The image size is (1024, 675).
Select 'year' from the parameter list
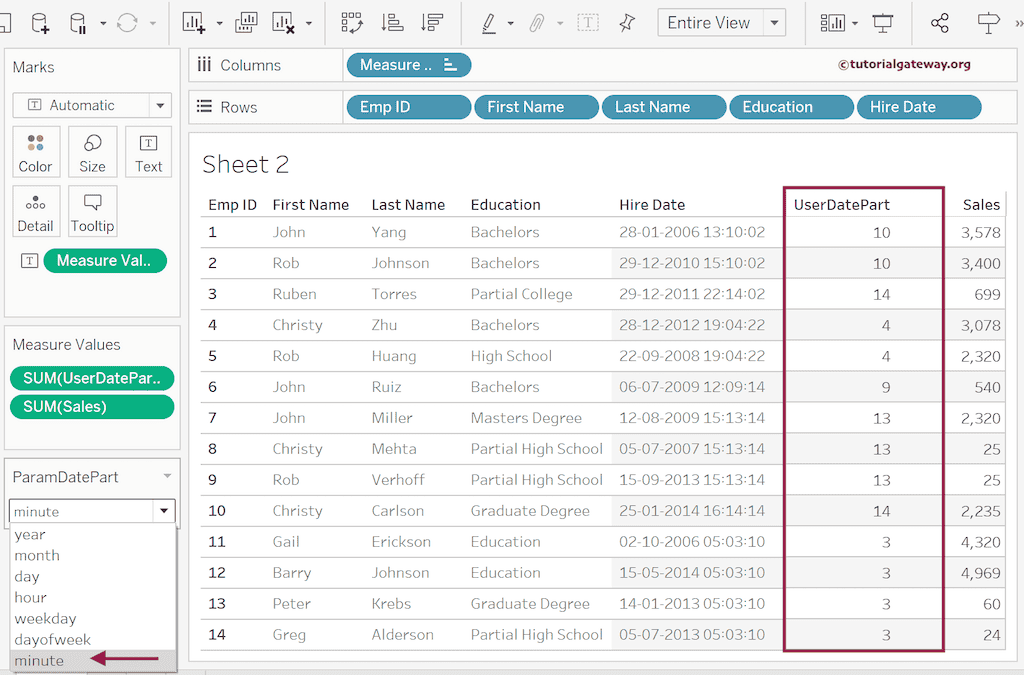coord(30,534)
